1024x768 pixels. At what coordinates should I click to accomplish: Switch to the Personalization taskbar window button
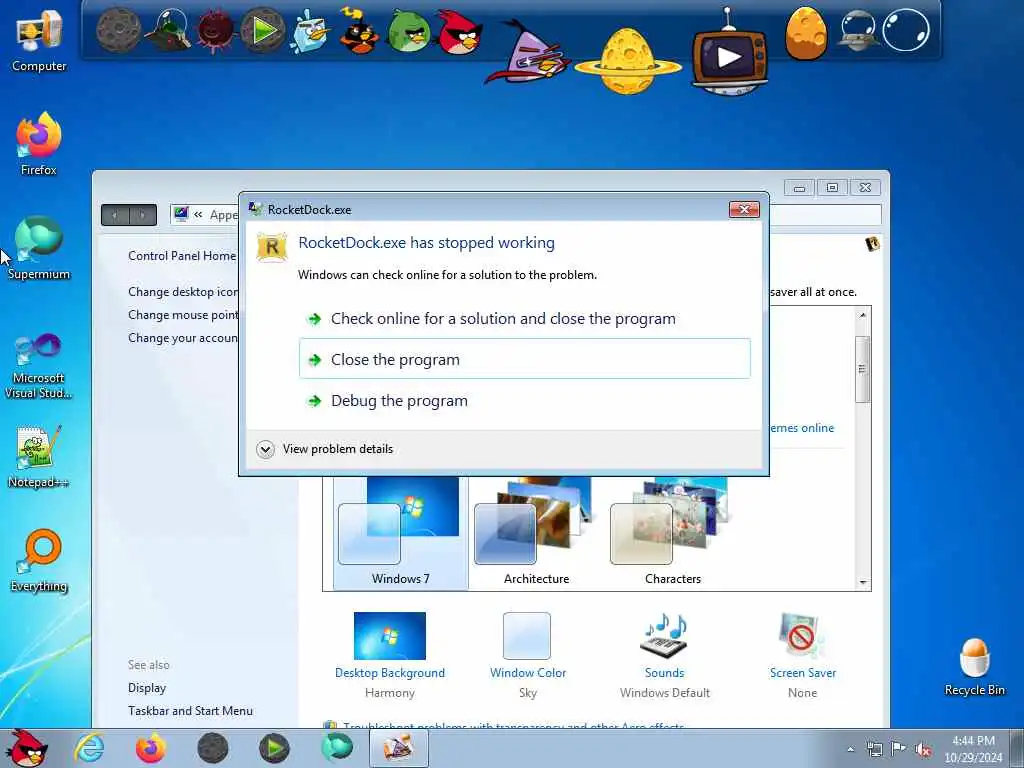(x=399, y=748)
